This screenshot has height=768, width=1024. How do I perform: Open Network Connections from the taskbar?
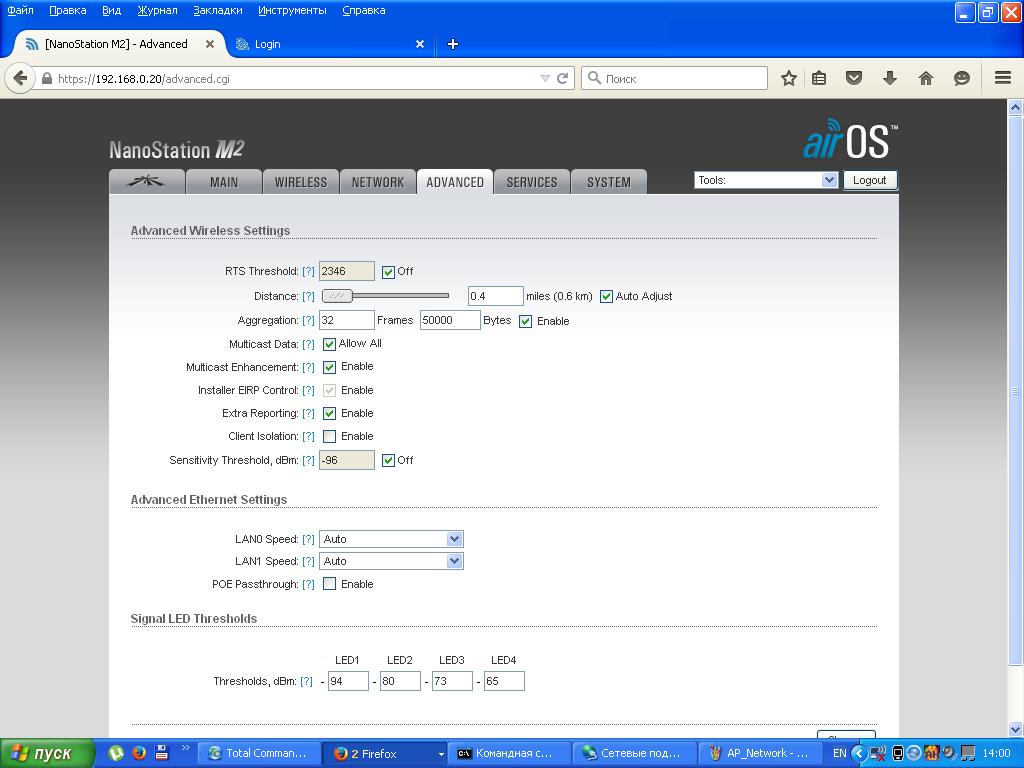point(635,753)
